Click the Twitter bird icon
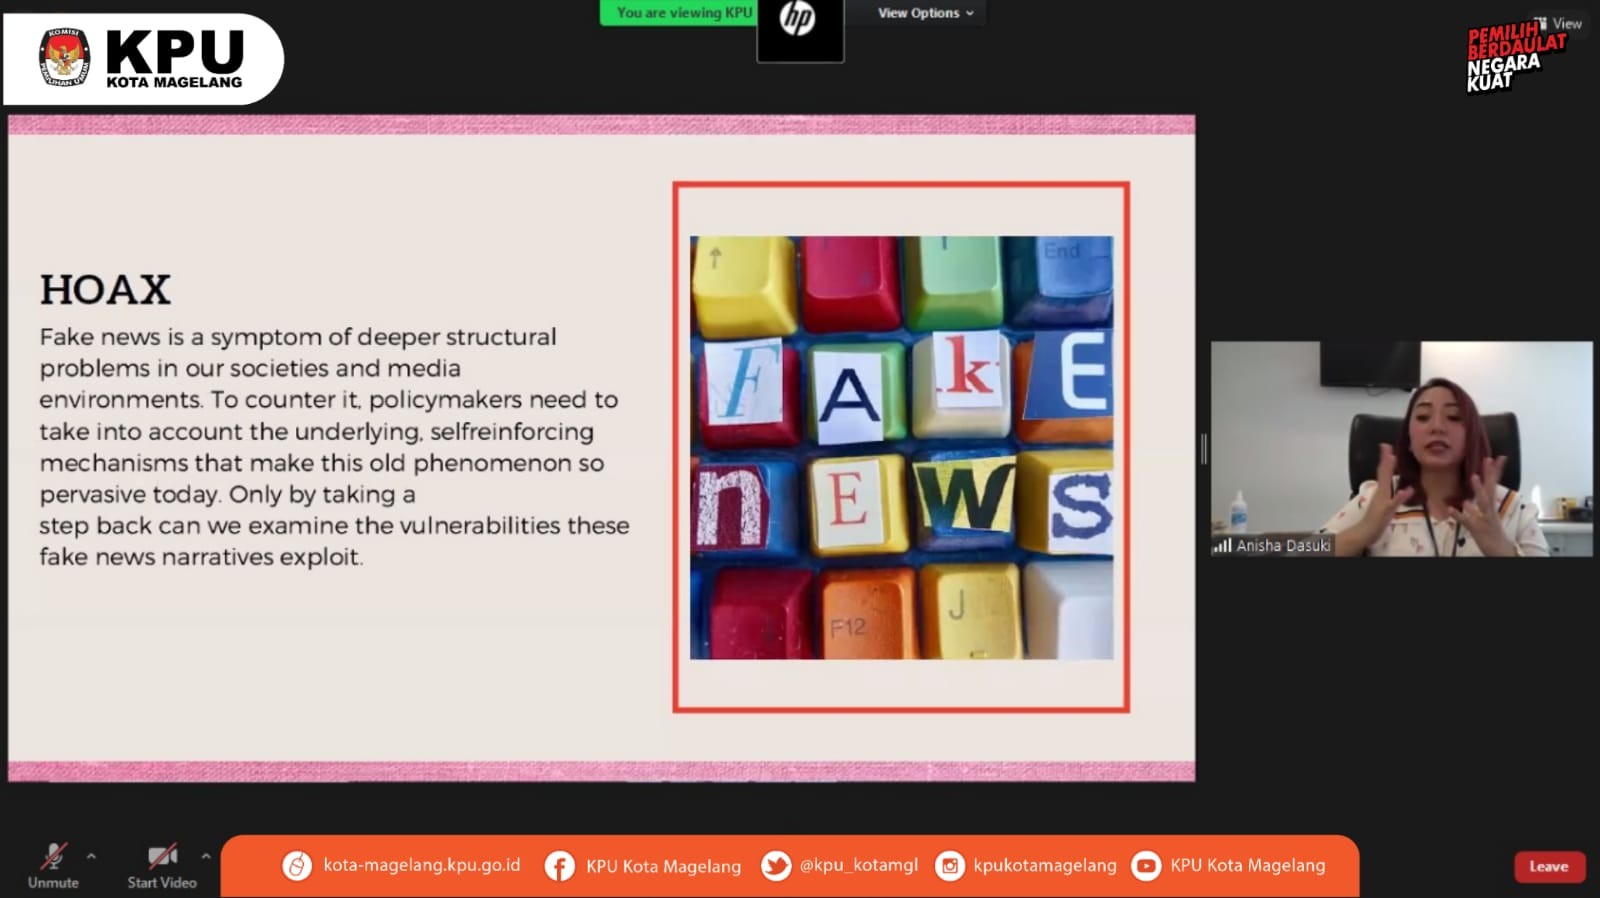Image resolution: width=1600 pixels, height=898 pixels. click(x=775, y=866)
